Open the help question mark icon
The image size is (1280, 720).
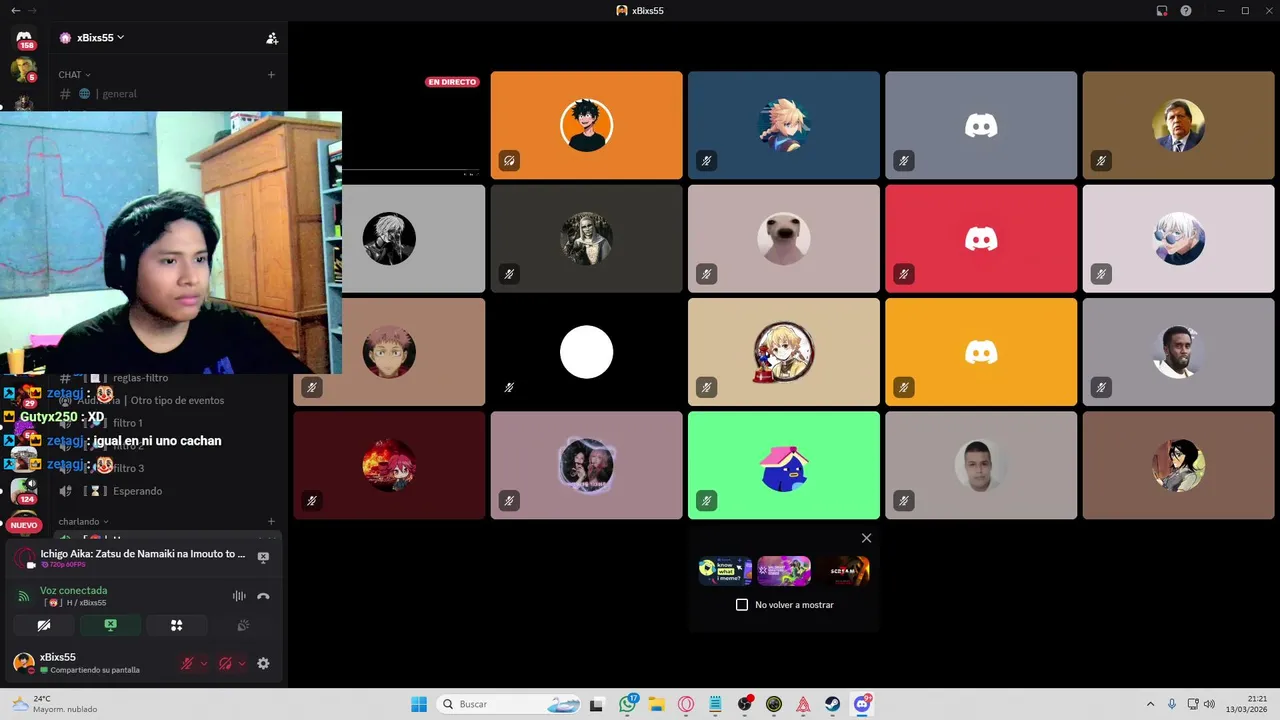pos(1186,10)
